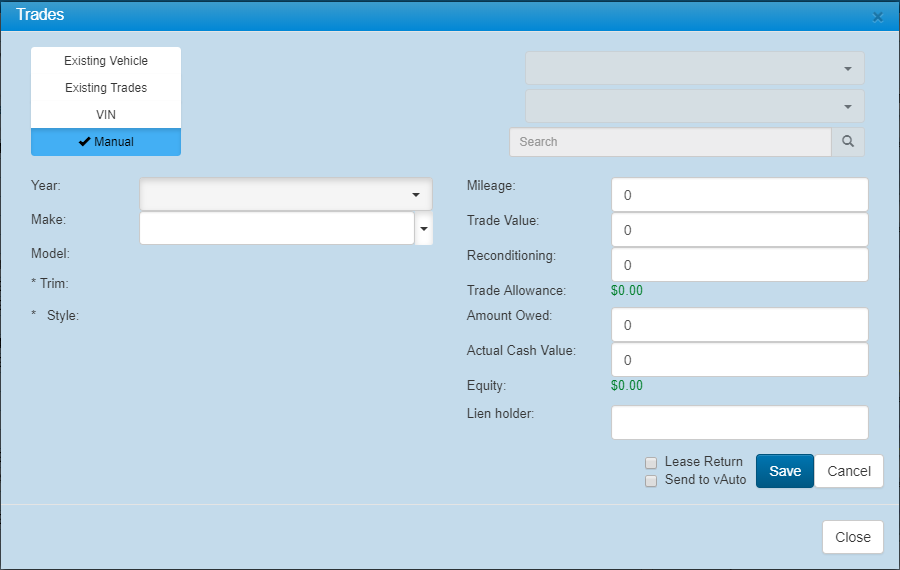Close the Trades dialog with X icon
The height and width of the screenshot is (570, 900).
(878, 17)
